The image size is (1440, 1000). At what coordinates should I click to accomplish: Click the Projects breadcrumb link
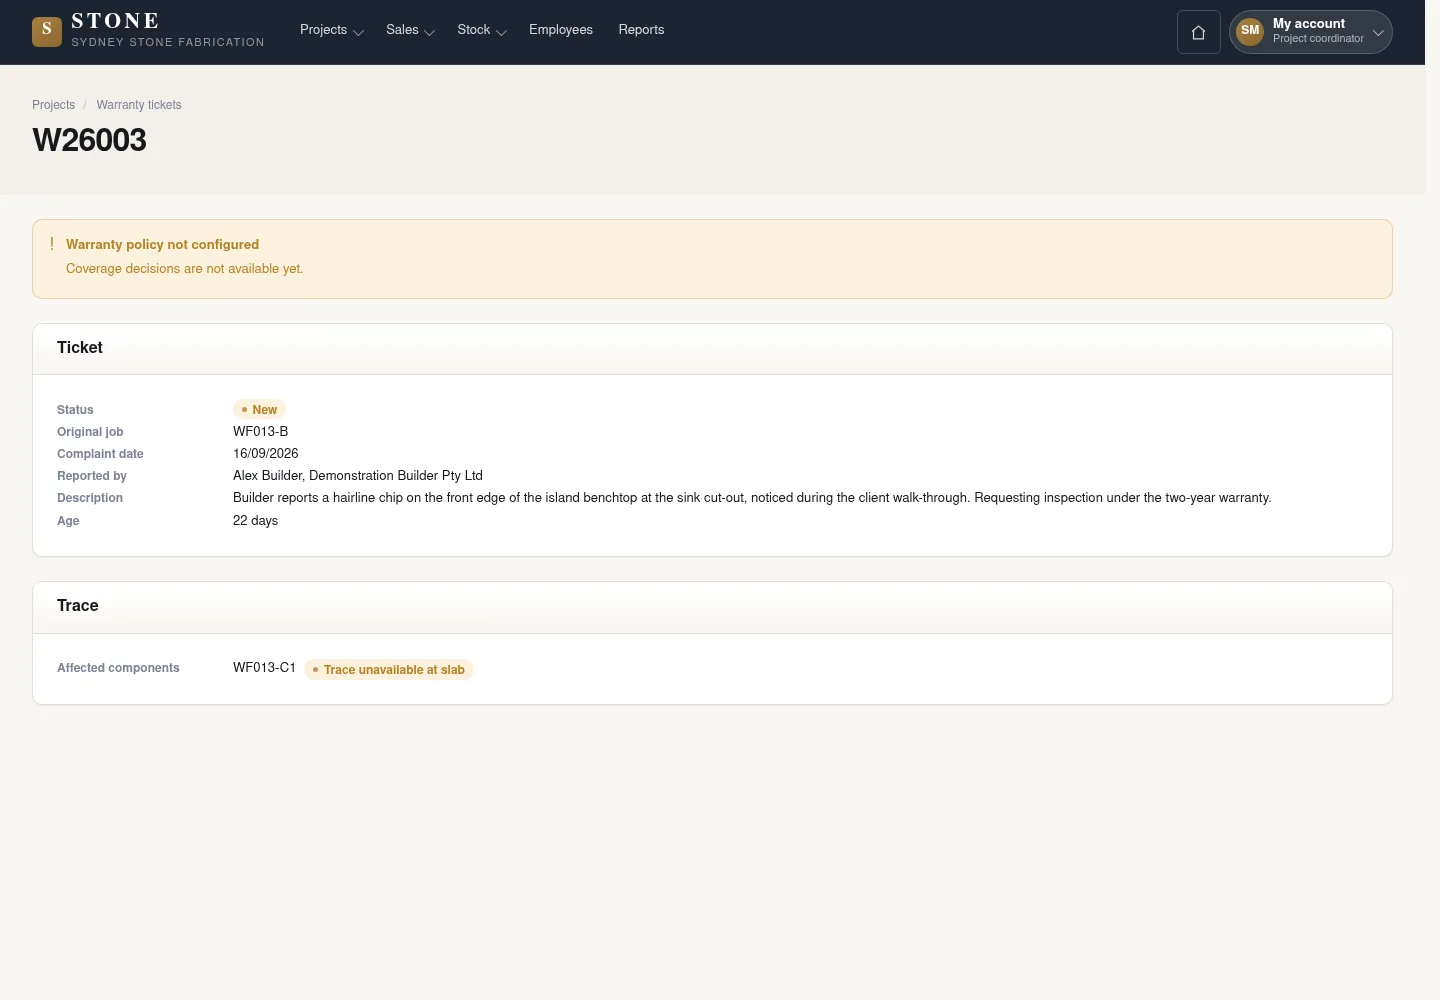tap(53, 105)
